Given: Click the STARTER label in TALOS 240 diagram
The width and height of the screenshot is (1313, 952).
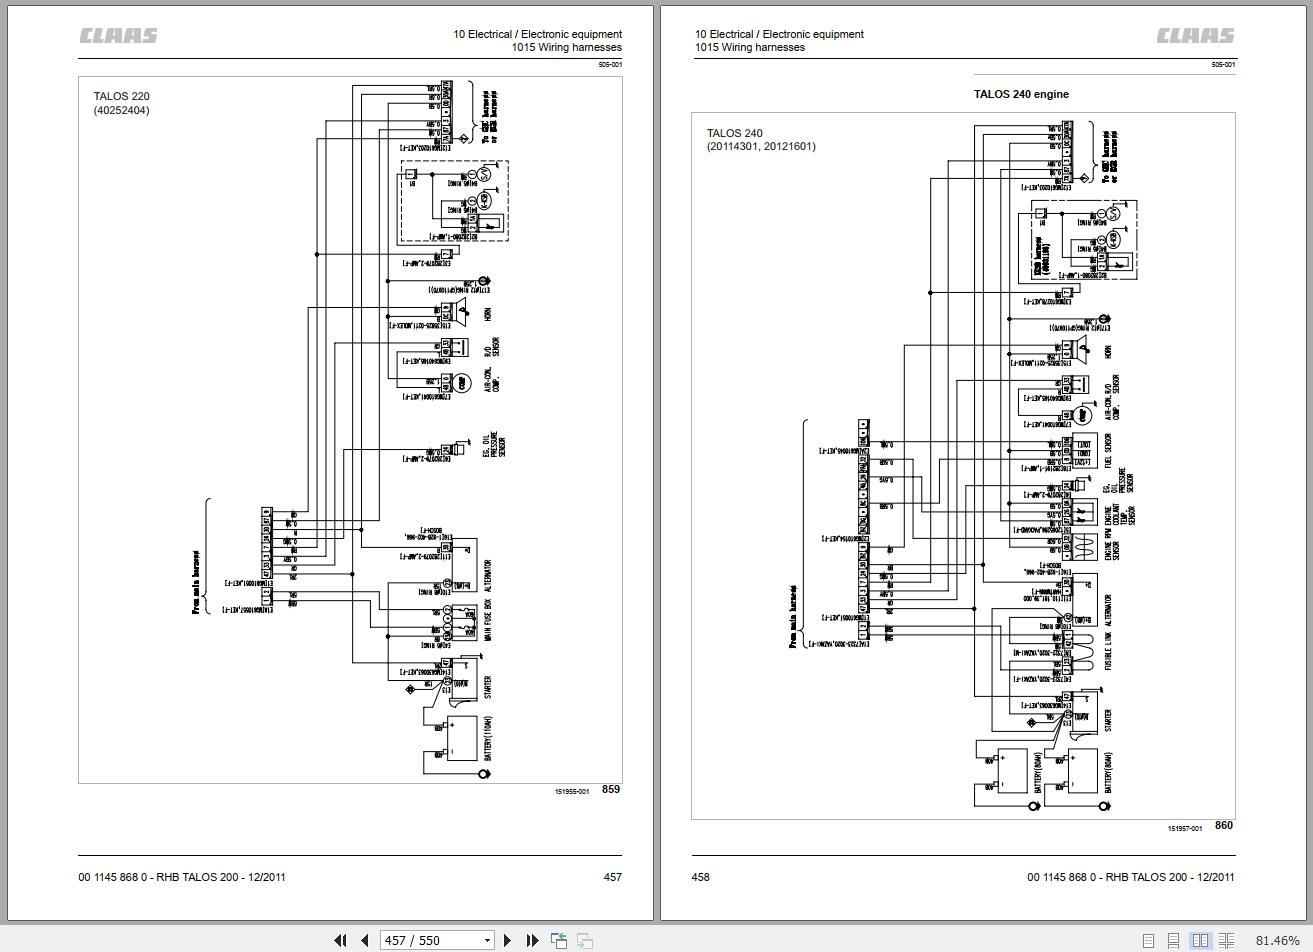Looking at the screenshot, I should [x=1108, y=720].
